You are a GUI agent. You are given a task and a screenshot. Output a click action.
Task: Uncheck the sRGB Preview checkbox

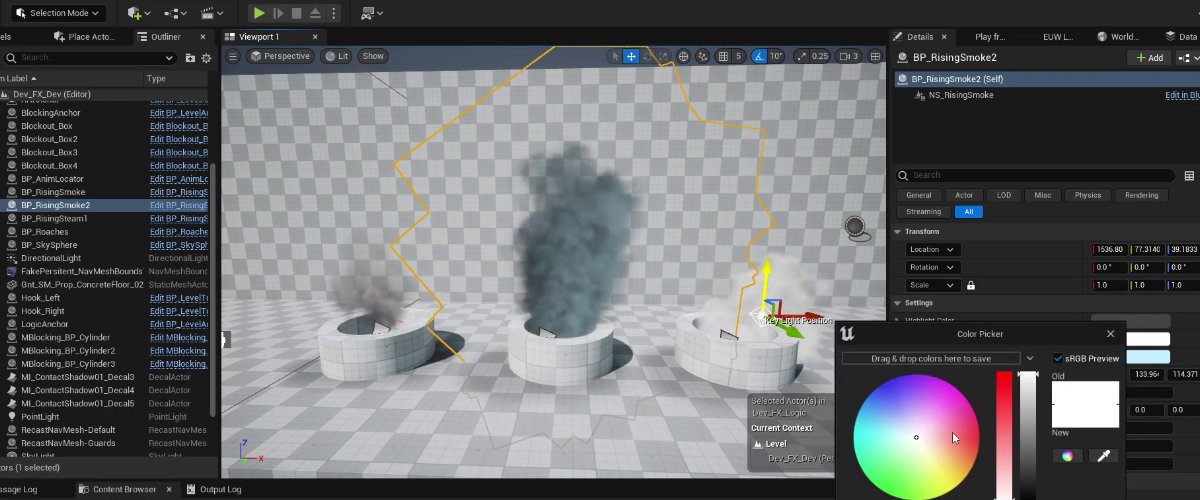1059,358
